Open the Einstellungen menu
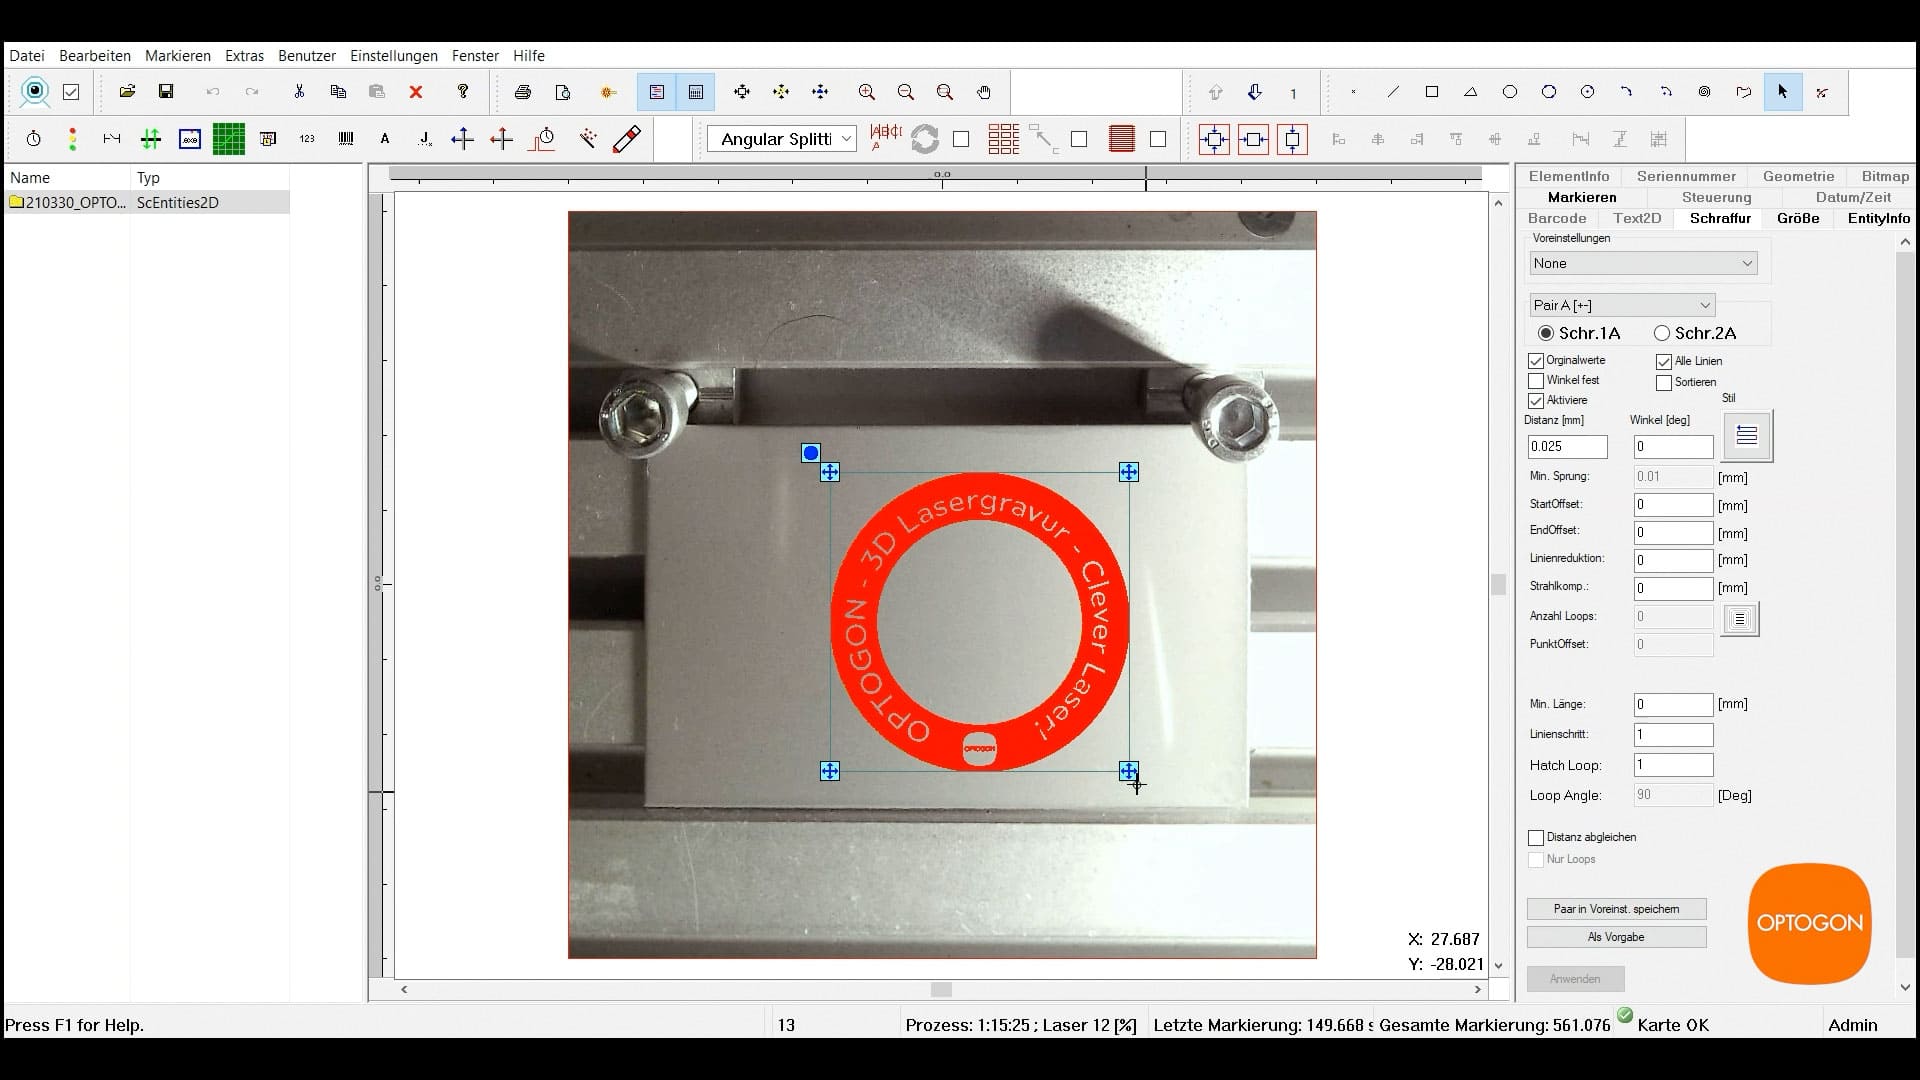Screen dimensions: 1920x1080 (x=393, y=56)
